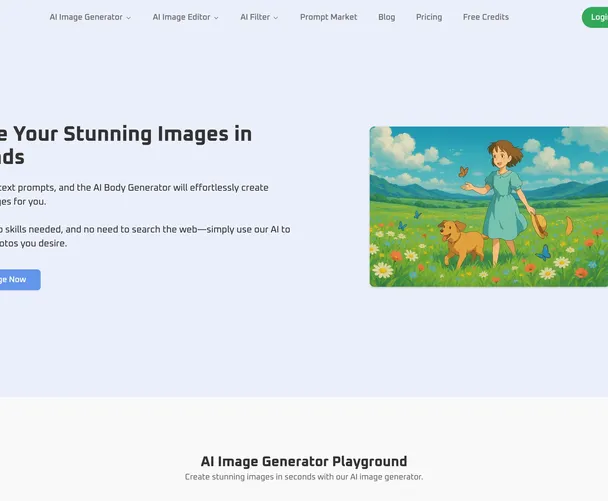Image resolution: width=608 pixels, height=501 pixels.
Task: Go to Prompt Market page
Action: (328, 17)
